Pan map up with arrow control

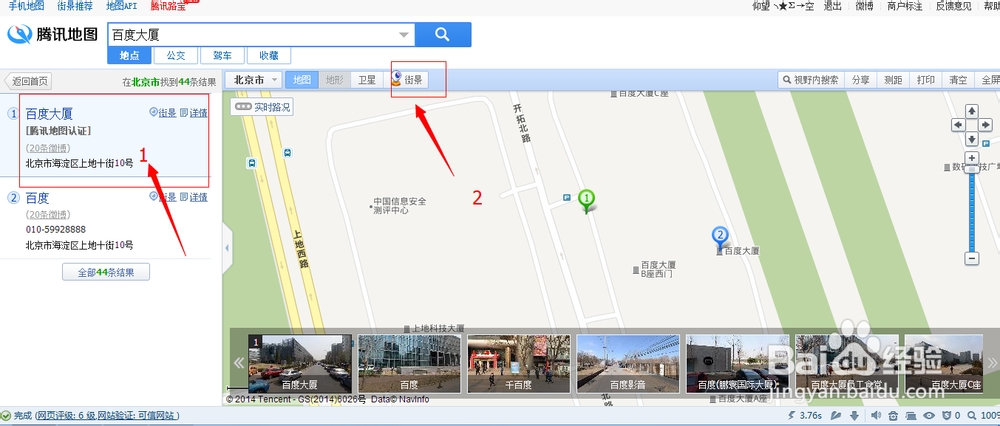coord(971,111)
